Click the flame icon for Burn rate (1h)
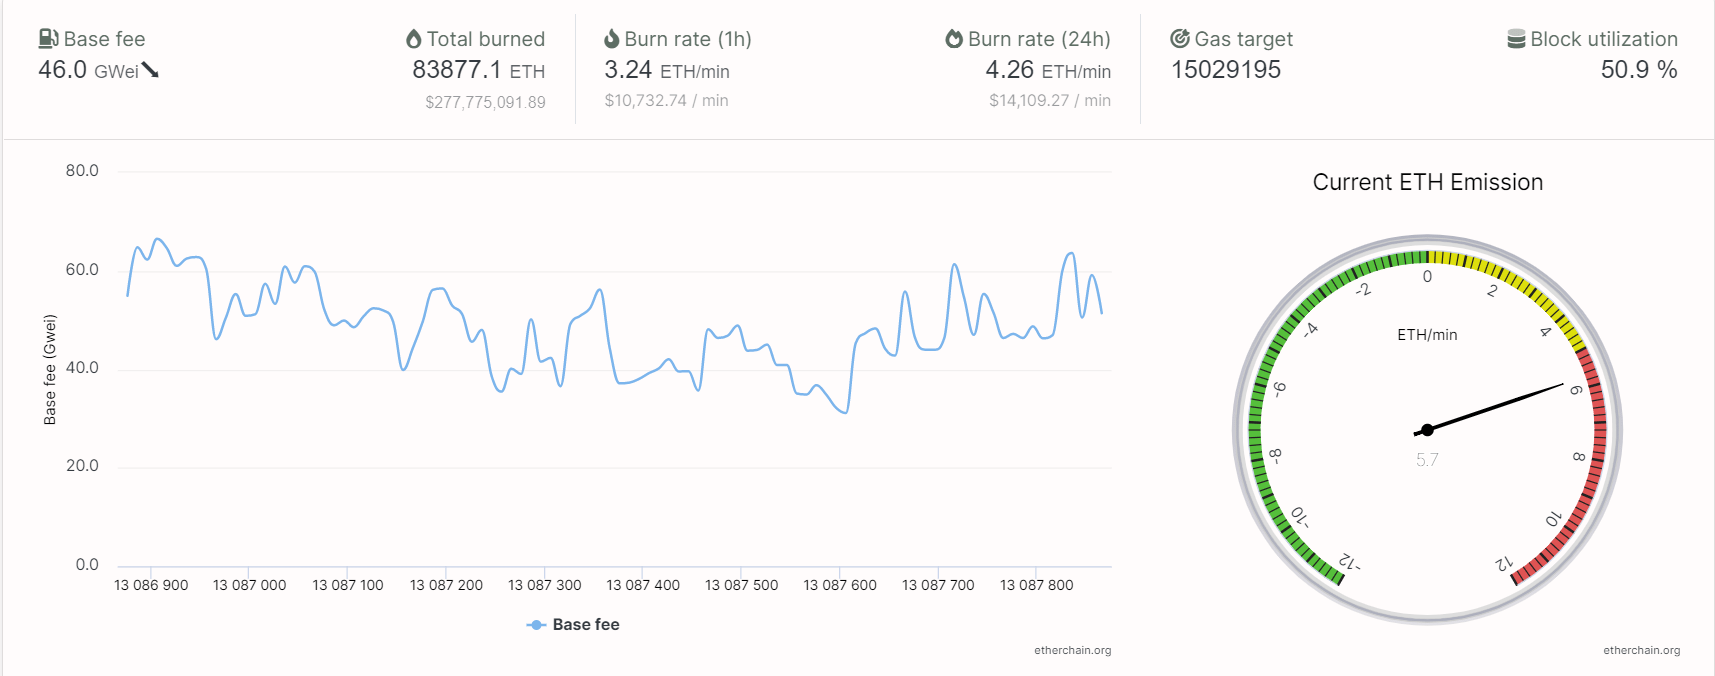 (x=612, y=39)
